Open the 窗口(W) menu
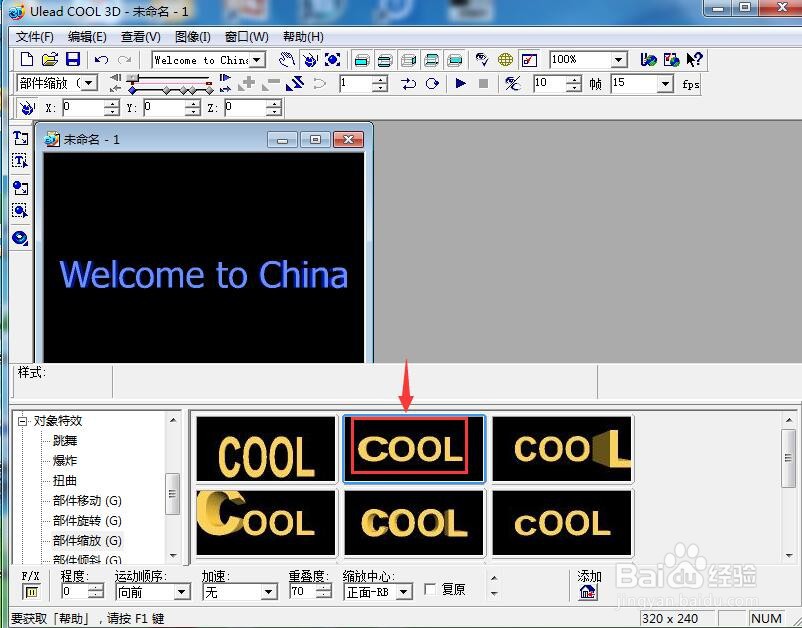802x628 pixels. [247, 37]
